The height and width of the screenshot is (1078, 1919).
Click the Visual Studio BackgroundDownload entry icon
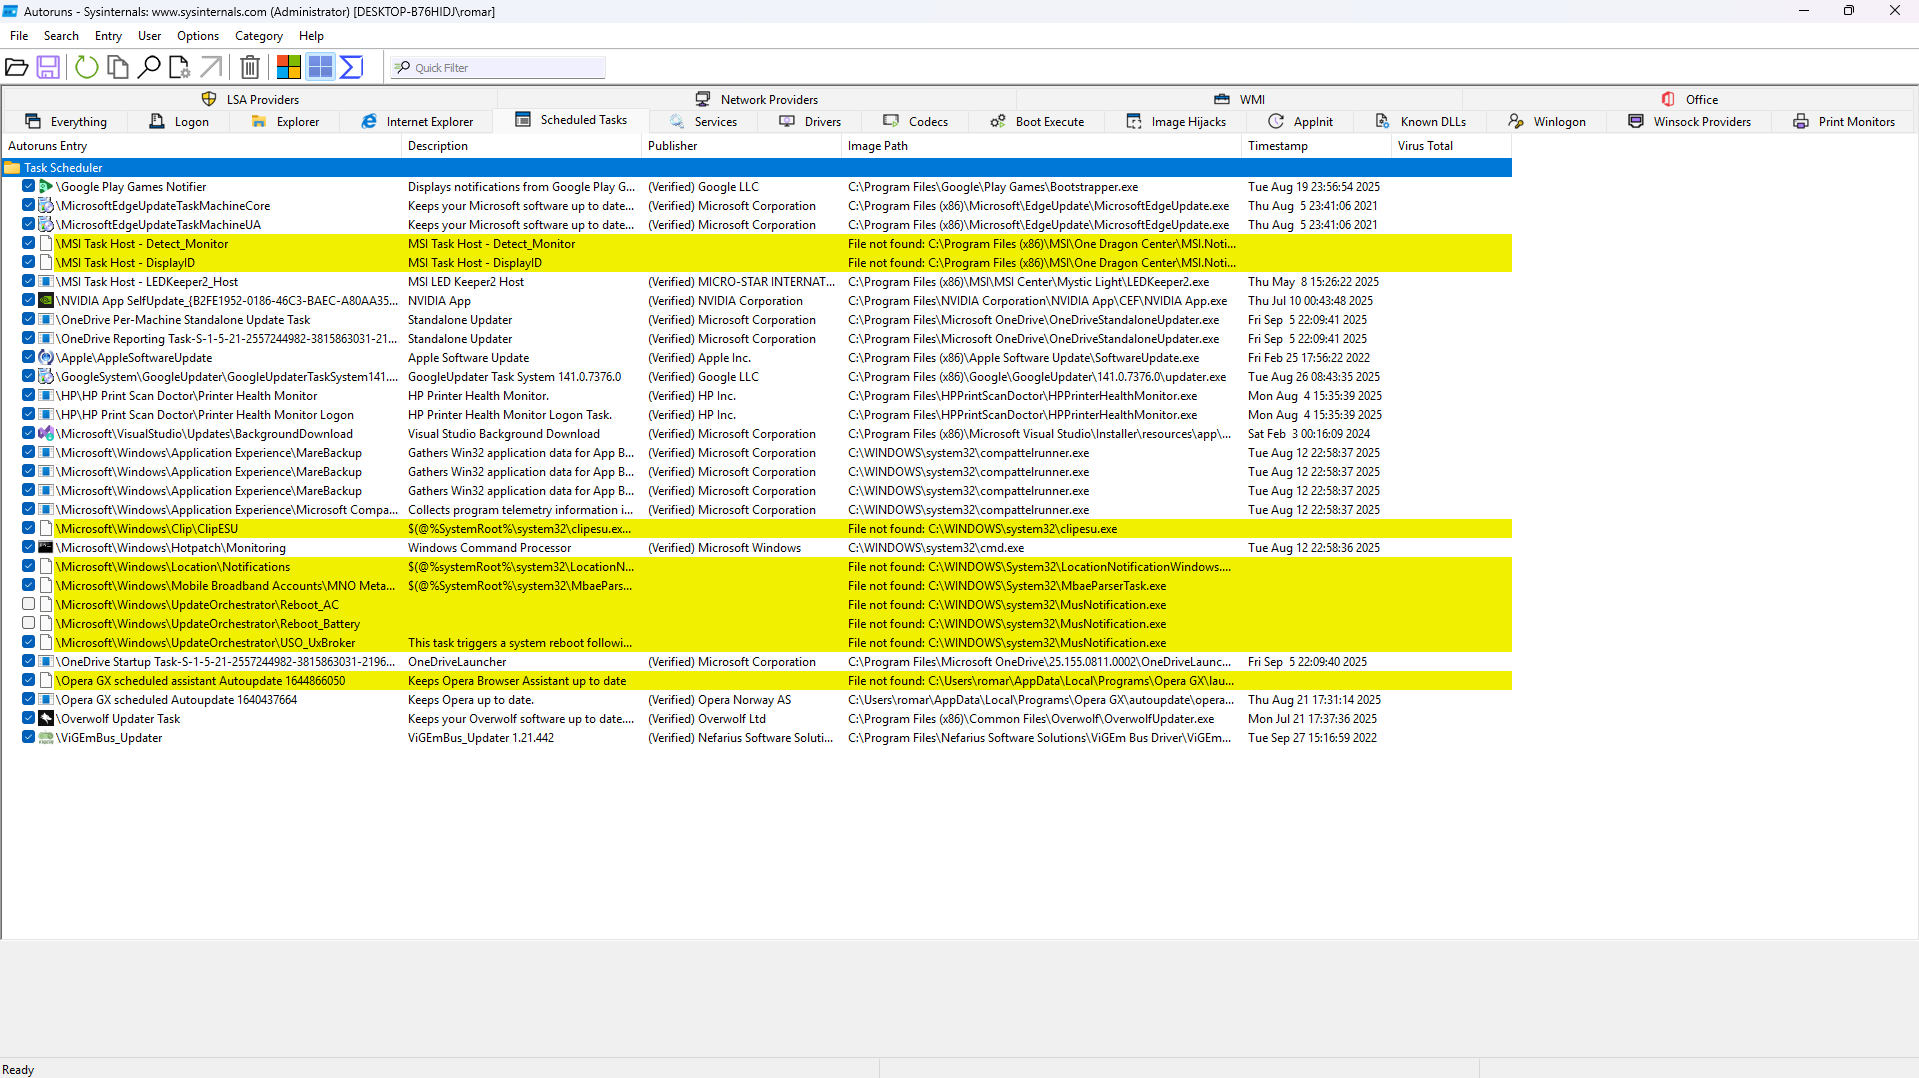[46, 434]
